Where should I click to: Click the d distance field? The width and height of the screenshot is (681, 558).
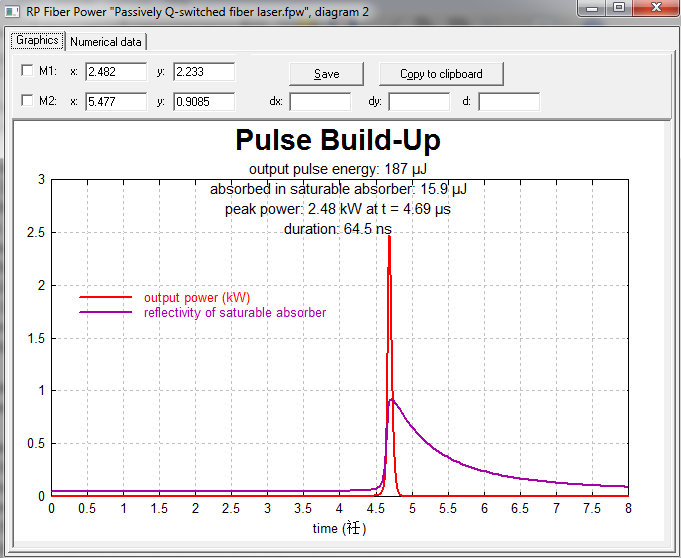pyautogui.click(x=508, y=102)
